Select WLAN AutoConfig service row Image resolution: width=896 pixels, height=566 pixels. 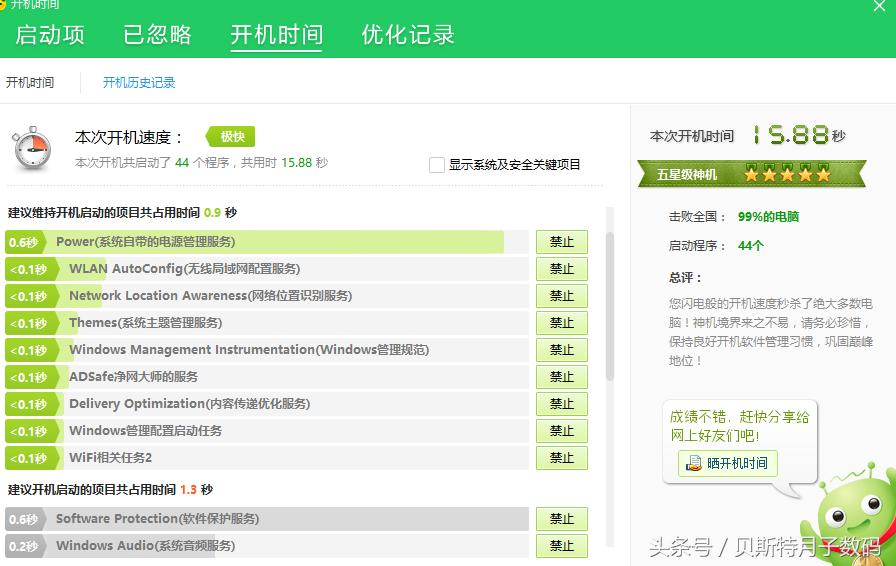tap(267, 269)
